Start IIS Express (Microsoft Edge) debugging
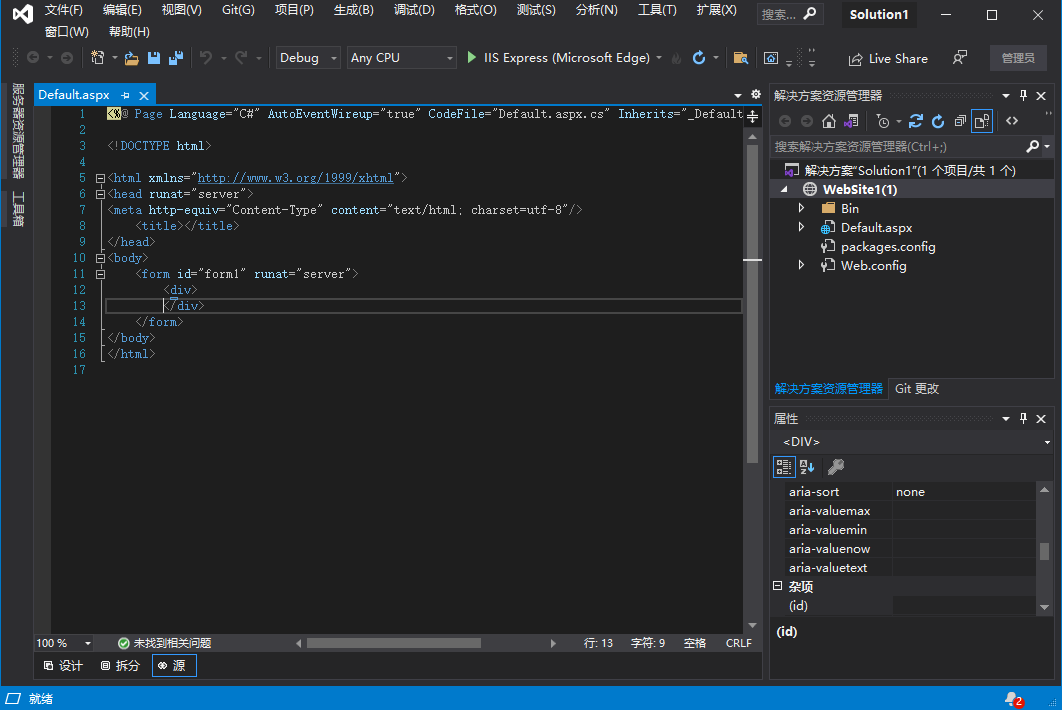1062x710 pixels. [558, 58]
